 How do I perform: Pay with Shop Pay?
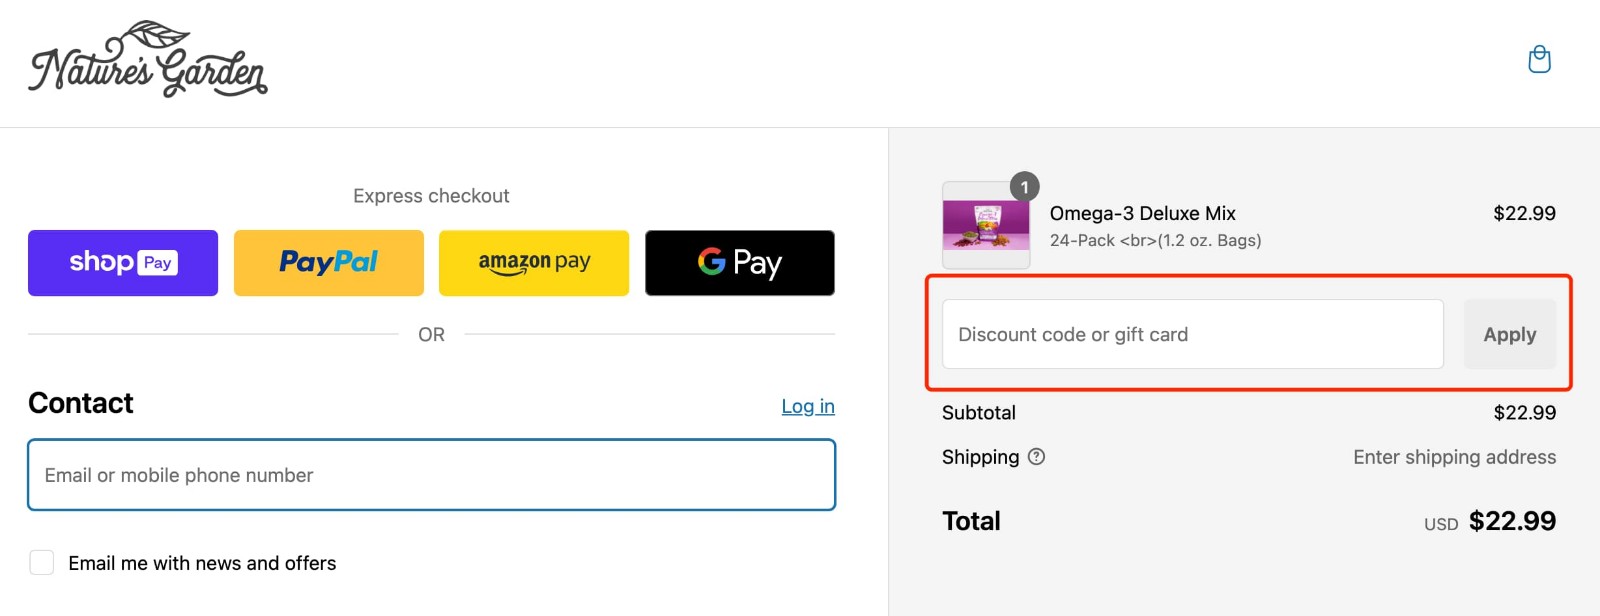[122, 262]
